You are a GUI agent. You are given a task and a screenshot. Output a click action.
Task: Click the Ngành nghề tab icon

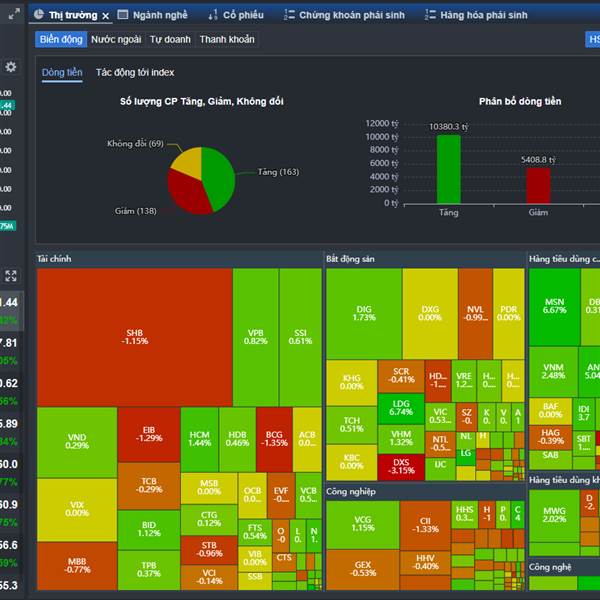[x=123, y=15]
